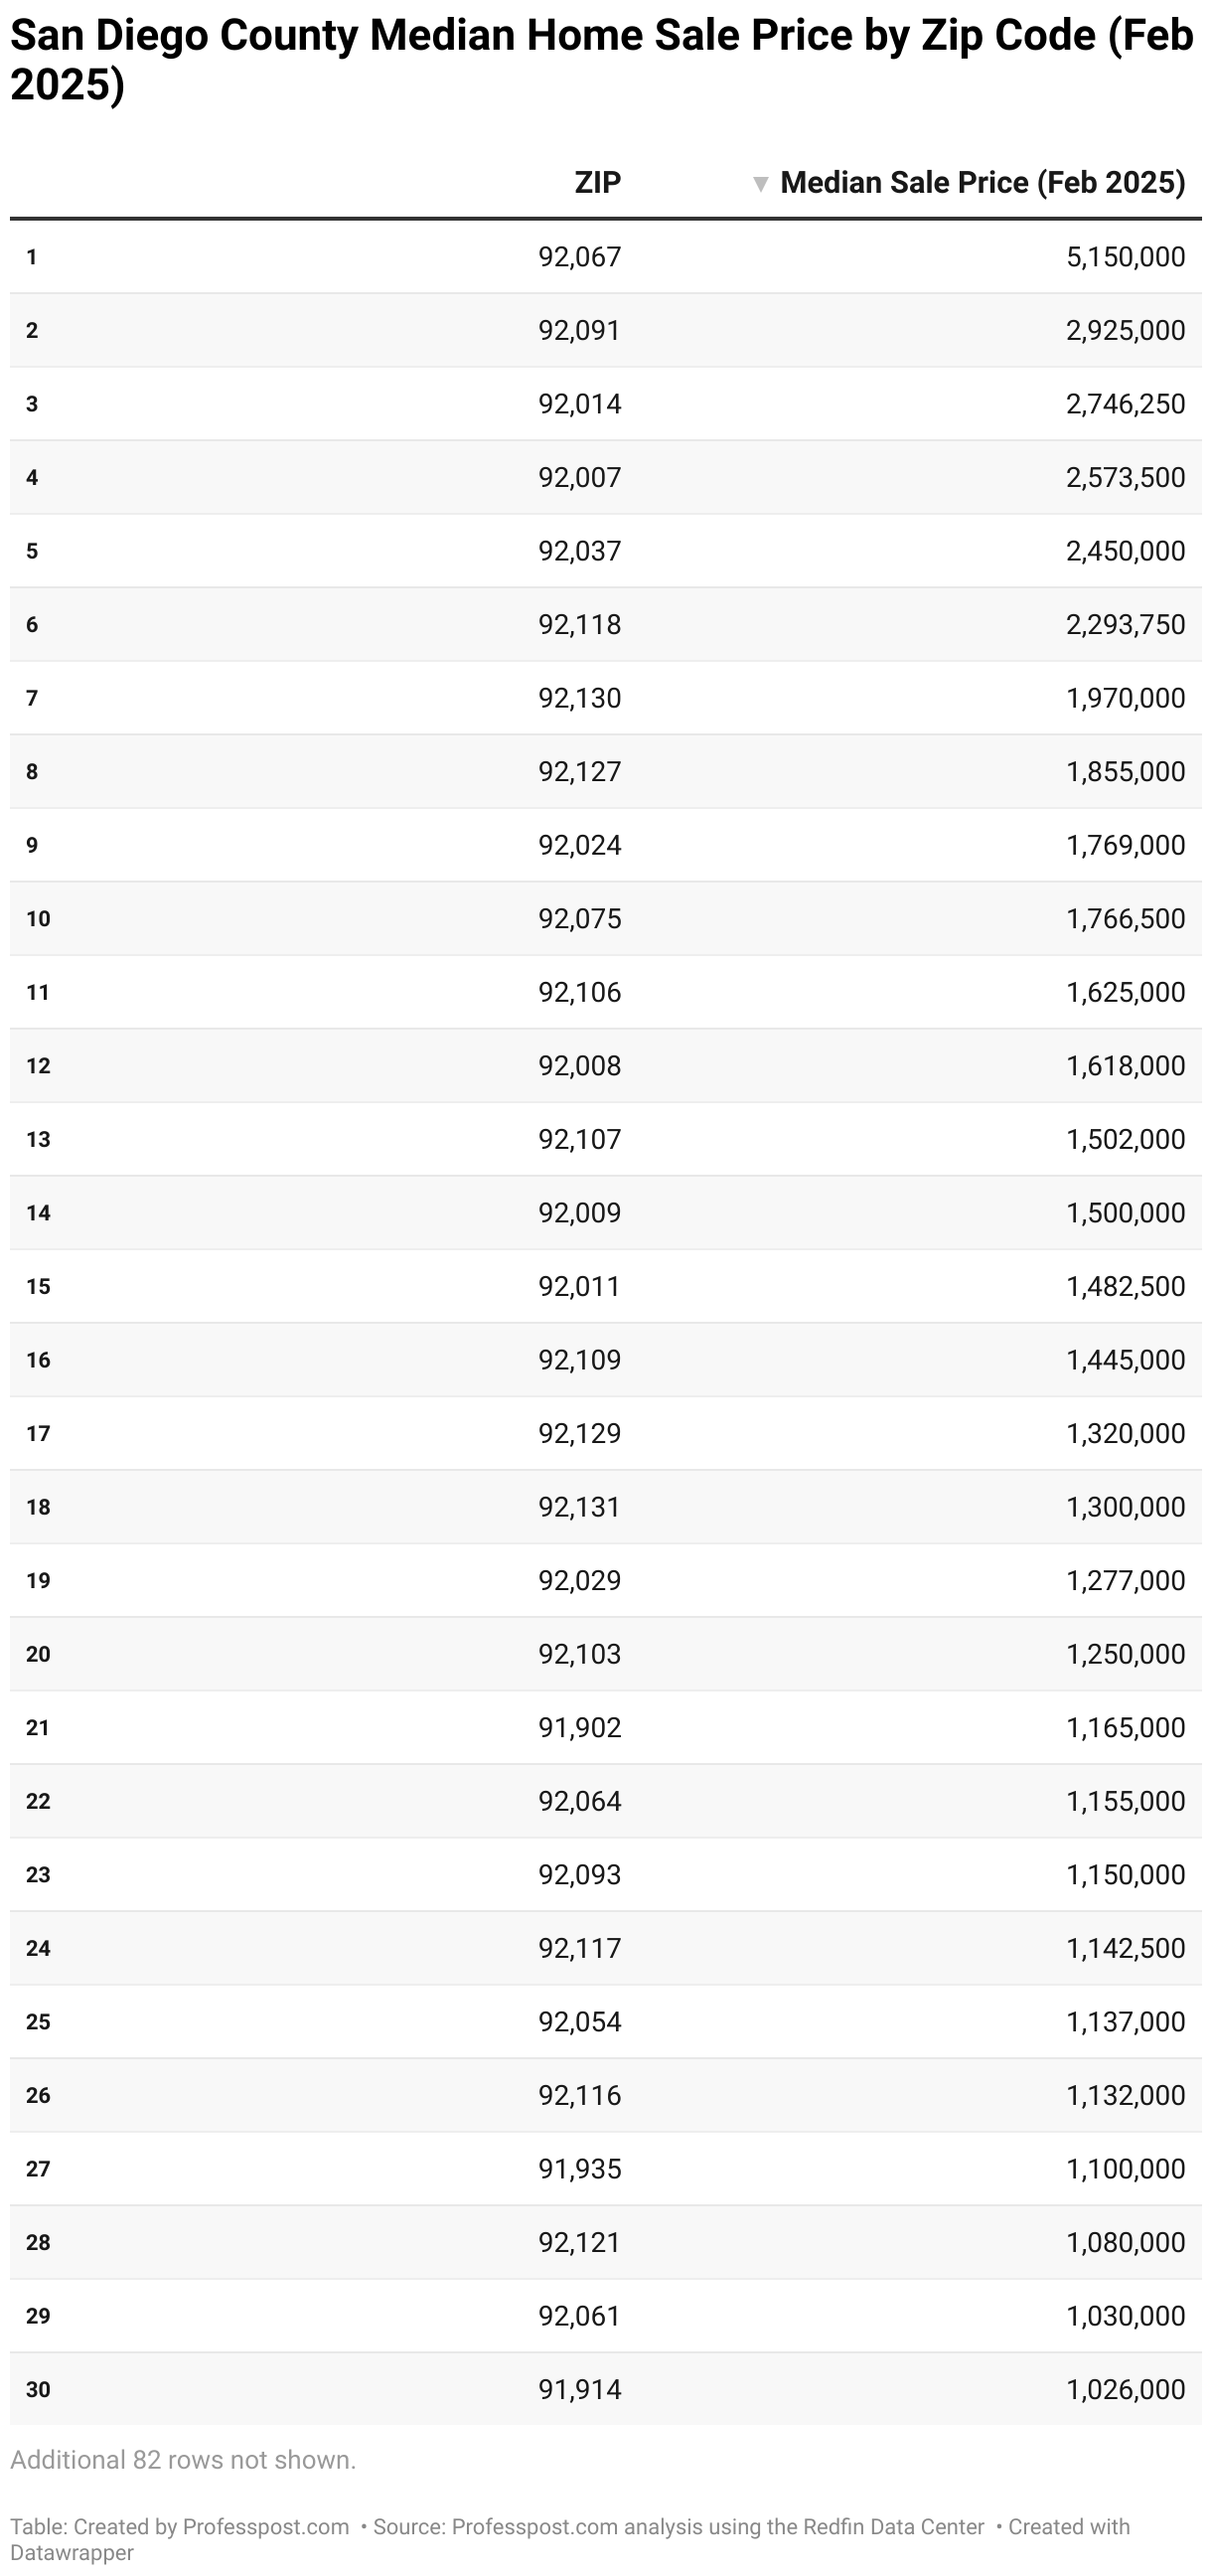Click row number 18 in the table
This screenshot has height=2576, width=1212.
point(38,1507)
